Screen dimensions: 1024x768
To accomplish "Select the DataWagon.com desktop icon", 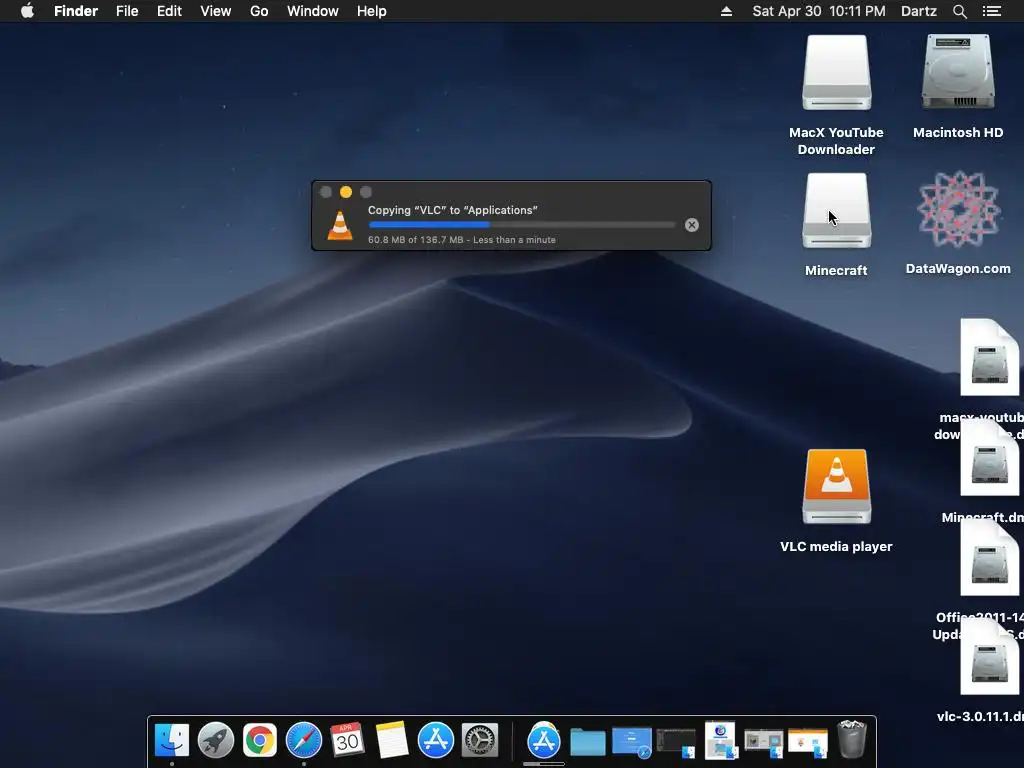I will (x=958, y=209).
